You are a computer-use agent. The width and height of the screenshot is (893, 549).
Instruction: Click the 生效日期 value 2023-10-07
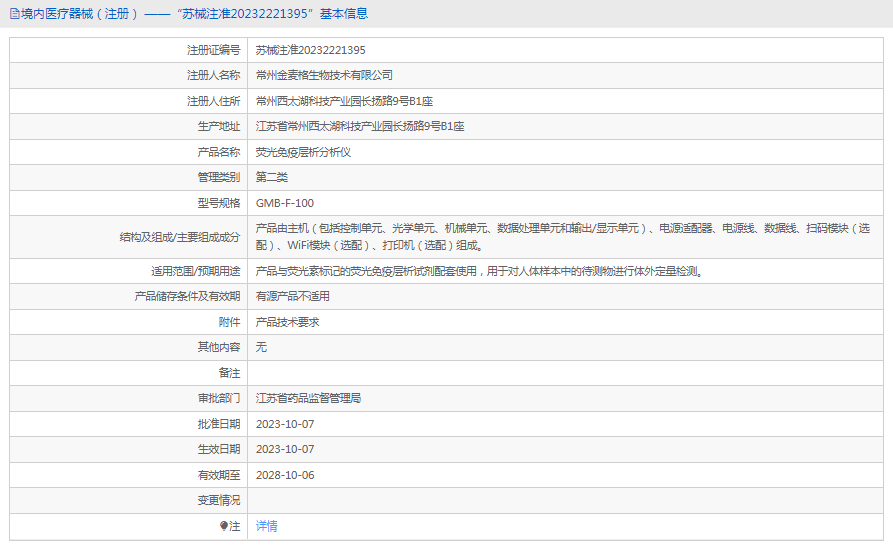coord(285,449)
